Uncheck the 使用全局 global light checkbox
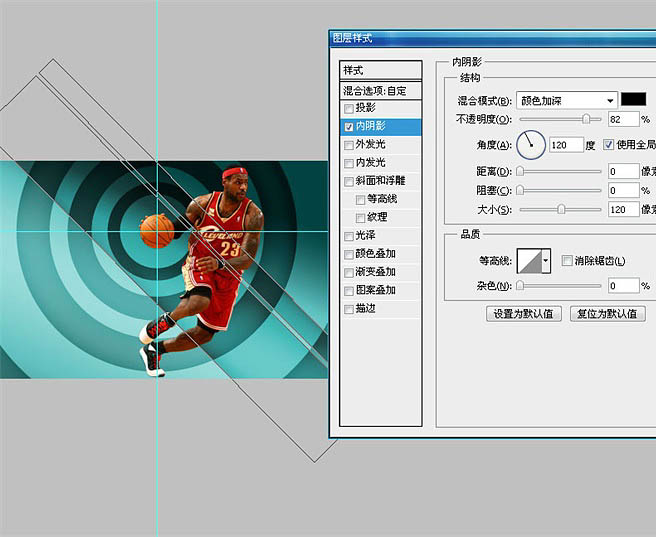The height and width of the screenshot is (537, 656). 608,145
